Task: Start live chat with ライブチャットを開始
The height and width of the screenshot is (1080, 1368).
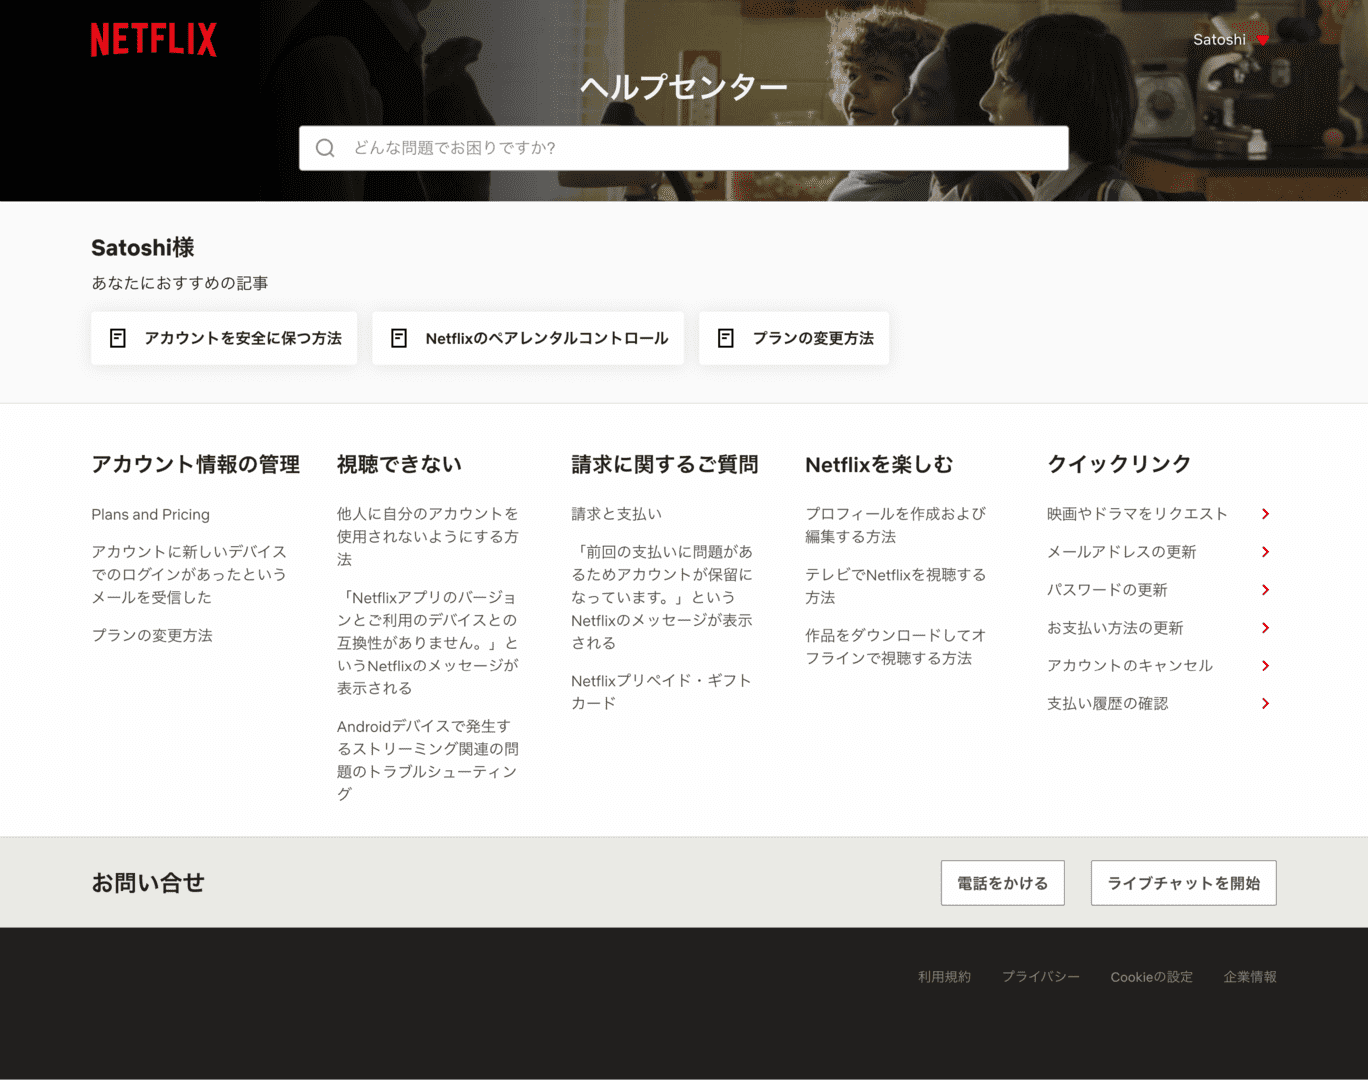Action: pyautogui.click(x=1183, y=883)
